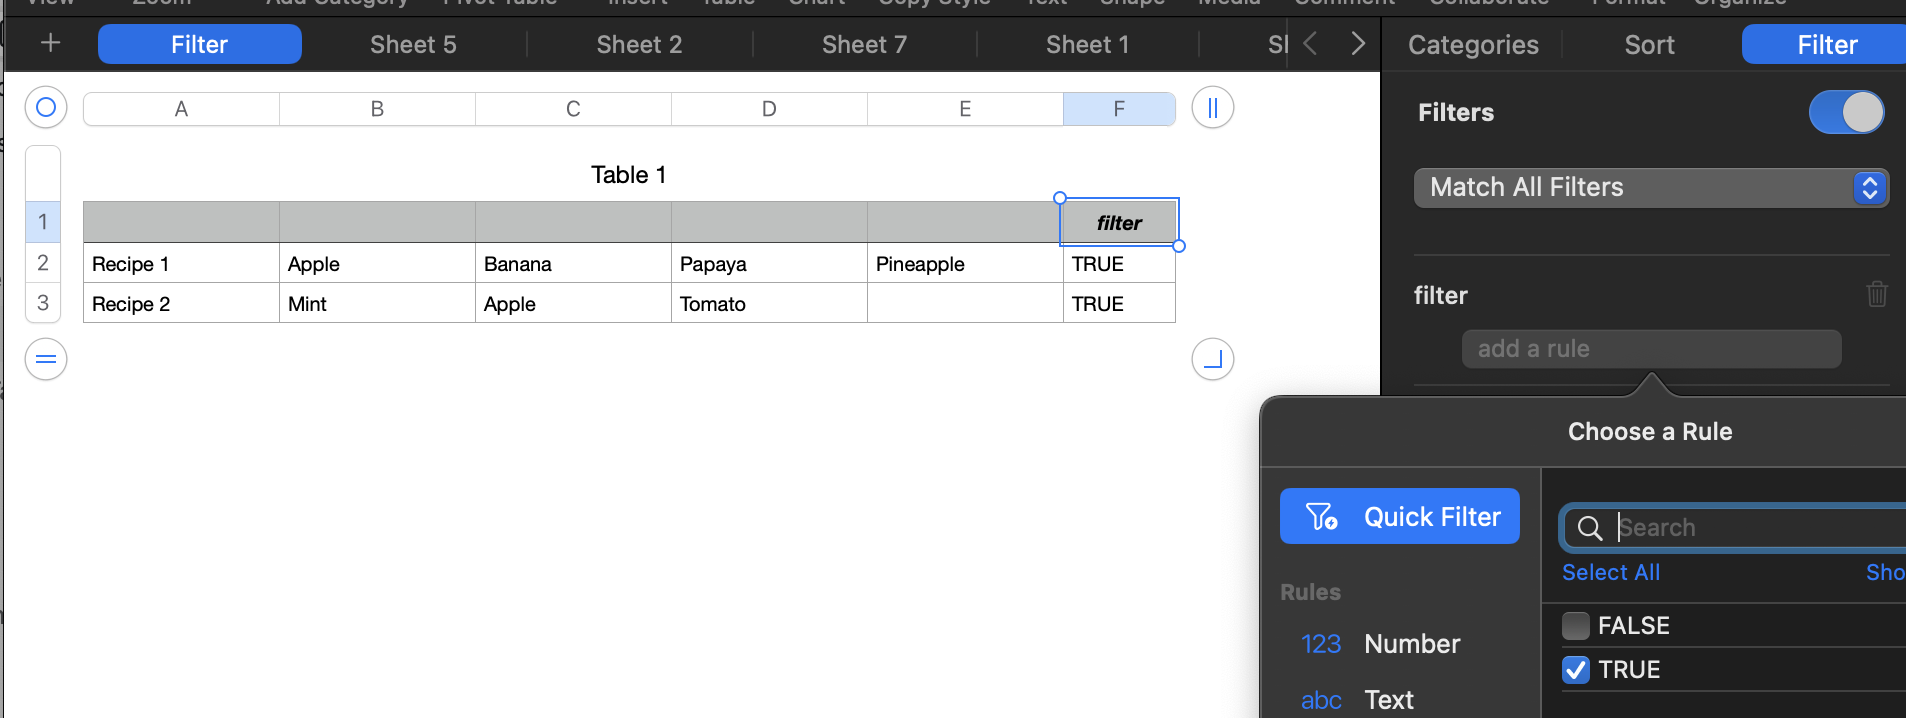Delete the filter rule with trash icon

pos(1876,294)
